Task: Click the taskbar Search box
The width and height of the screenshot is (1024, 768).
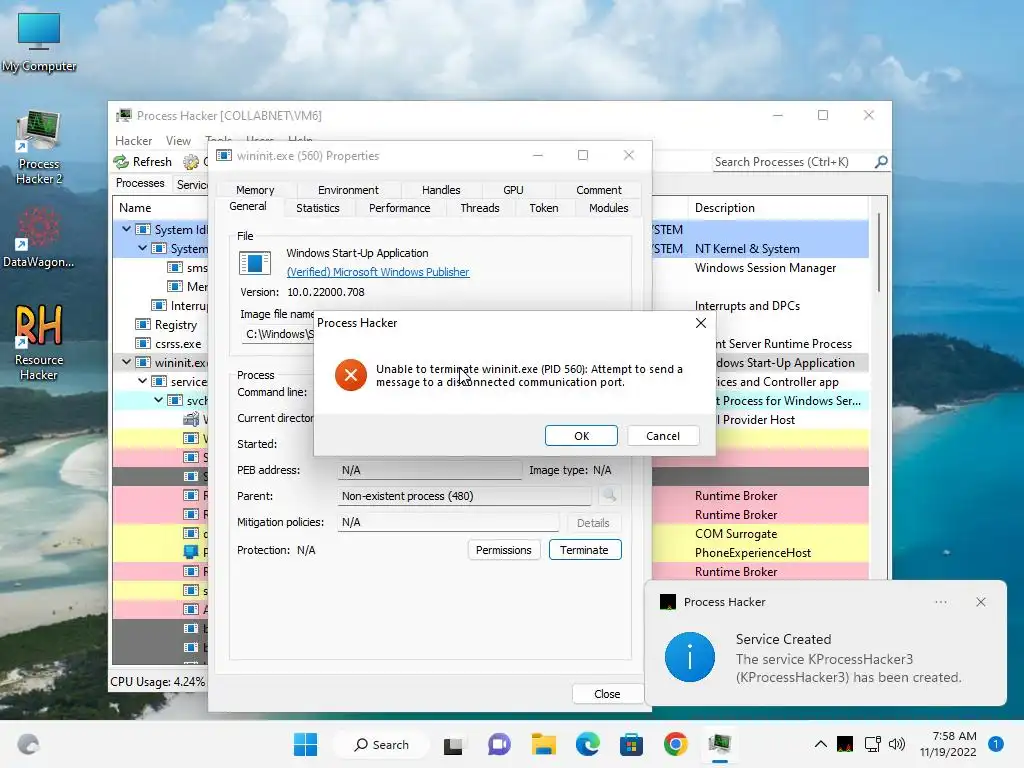Action: point(382,744)
